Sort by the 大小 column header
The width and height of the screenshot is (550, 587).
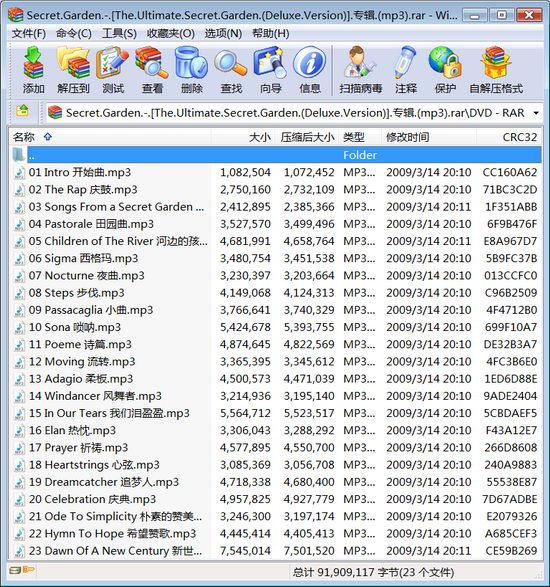pyautogui.click(x=243, y=137)
